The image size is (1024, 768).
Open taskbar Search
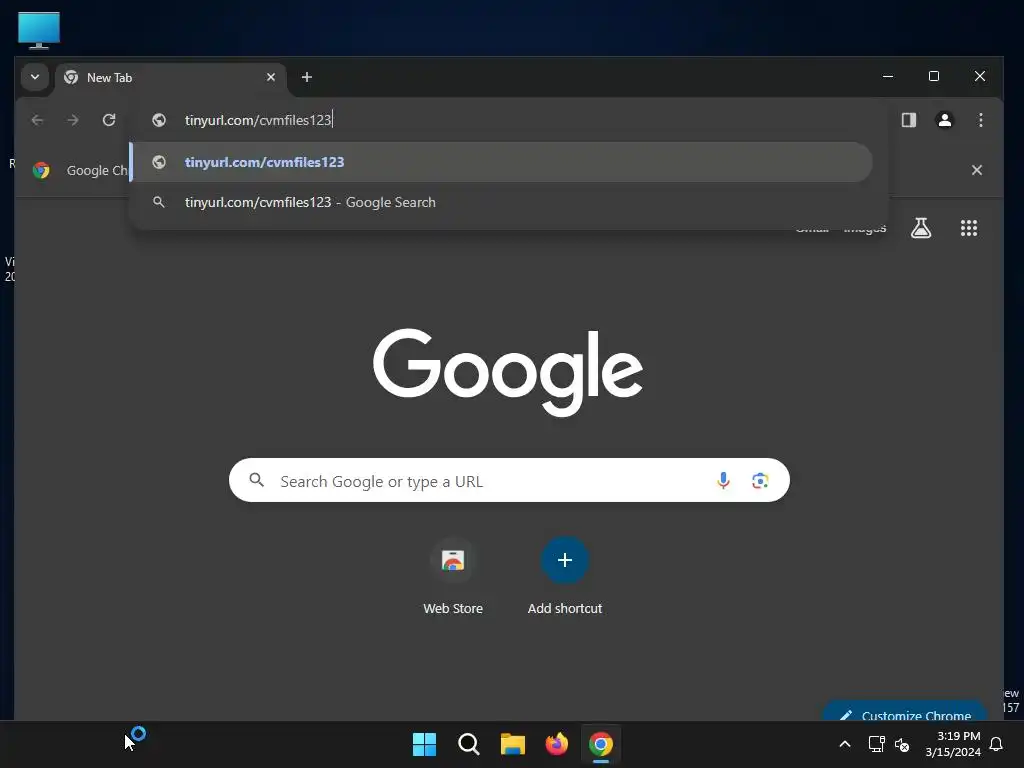(x=469, y=744)
